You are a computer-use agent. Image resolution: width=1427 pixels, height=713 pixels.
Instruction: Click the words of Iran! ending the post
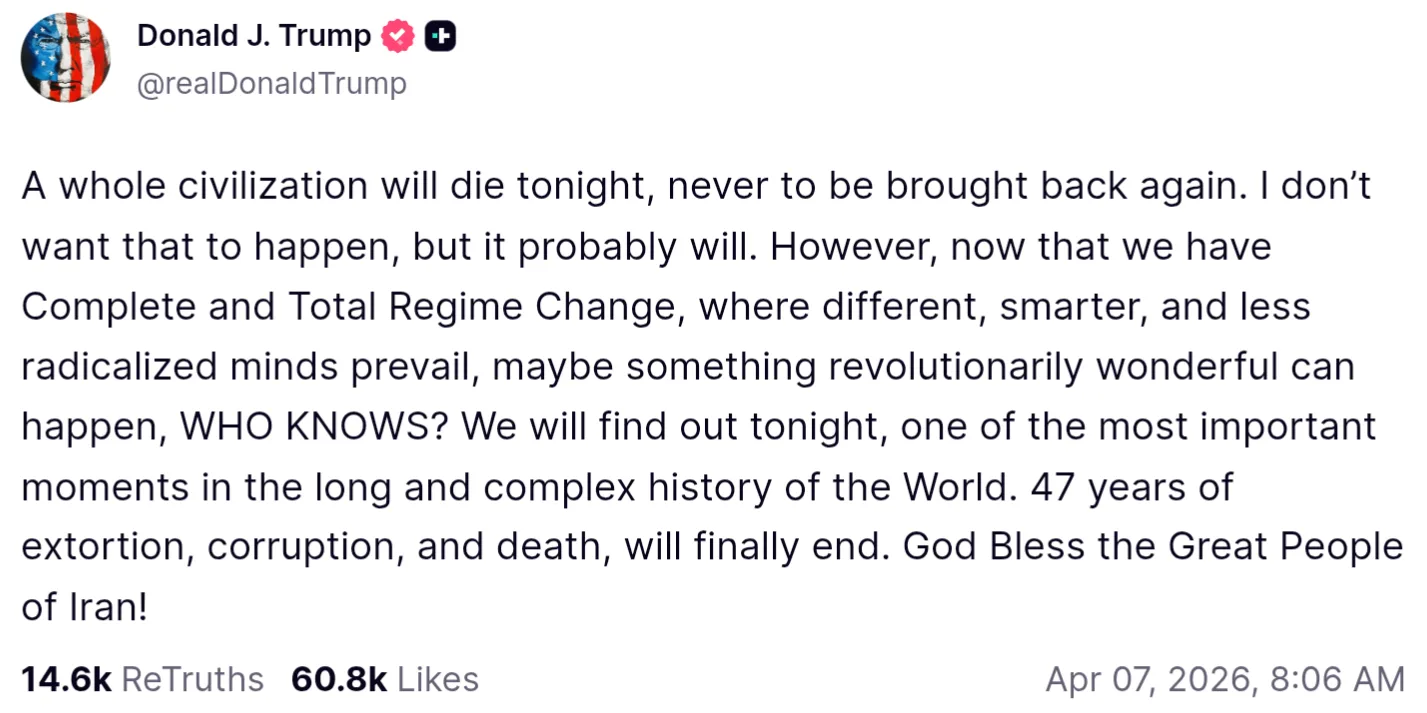tap(85, 607)
